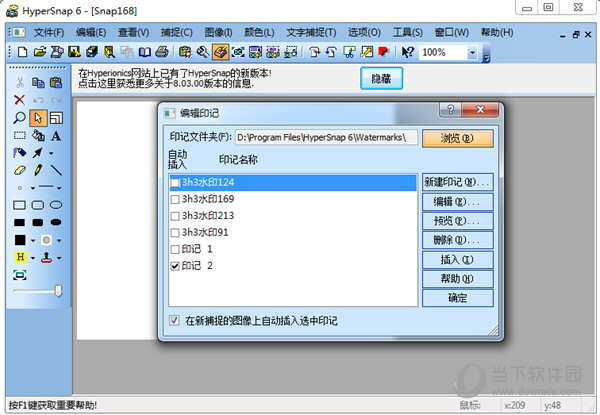Select the straight line tool
Viewport: 600px width, 415px height.
click(x=56, y=170)
